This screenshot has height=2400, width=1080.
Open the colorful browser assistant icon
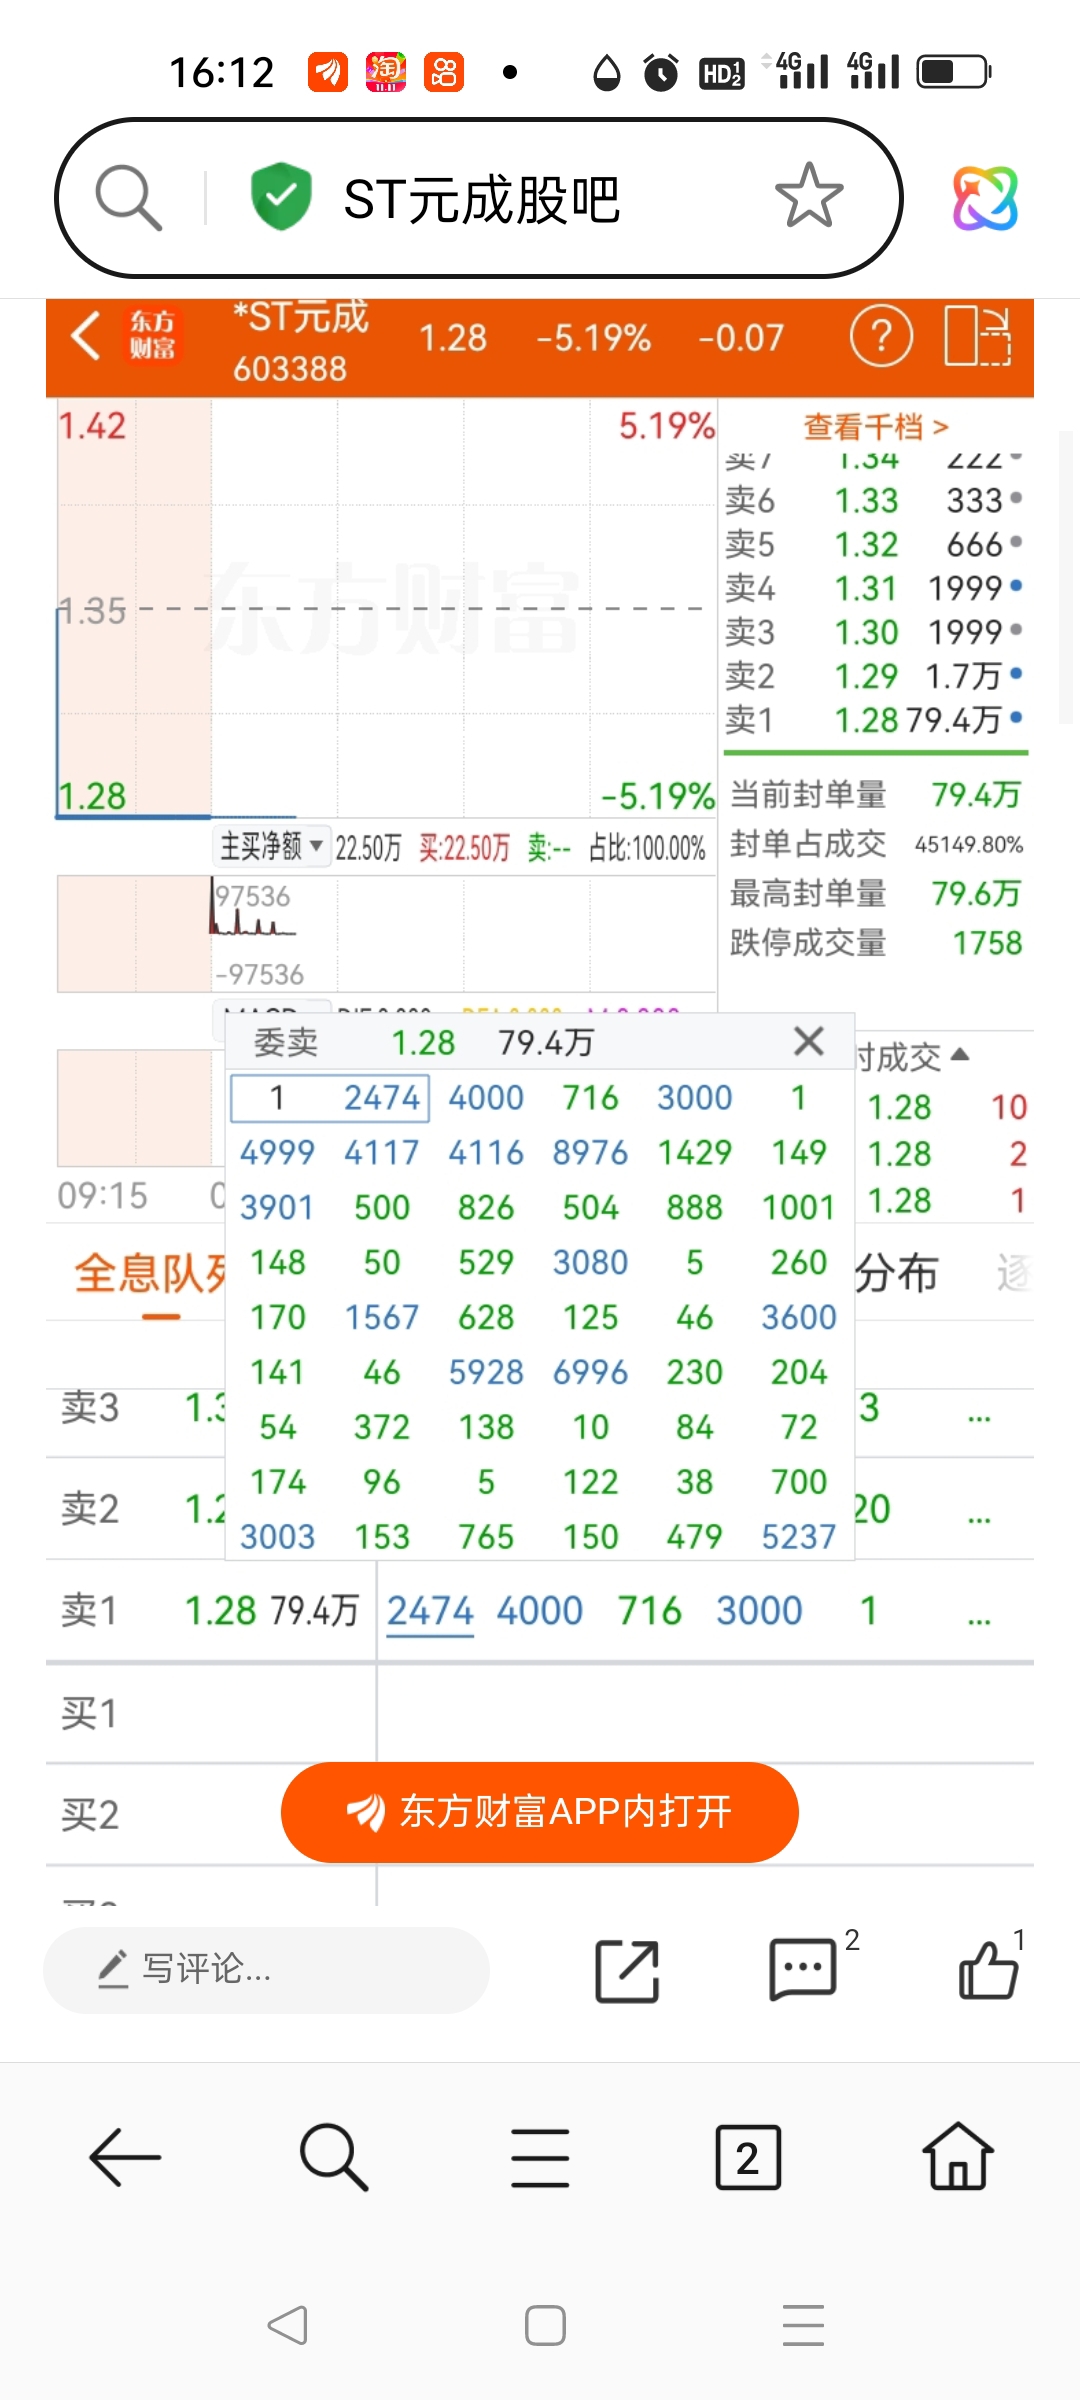[x=985, y=198]
